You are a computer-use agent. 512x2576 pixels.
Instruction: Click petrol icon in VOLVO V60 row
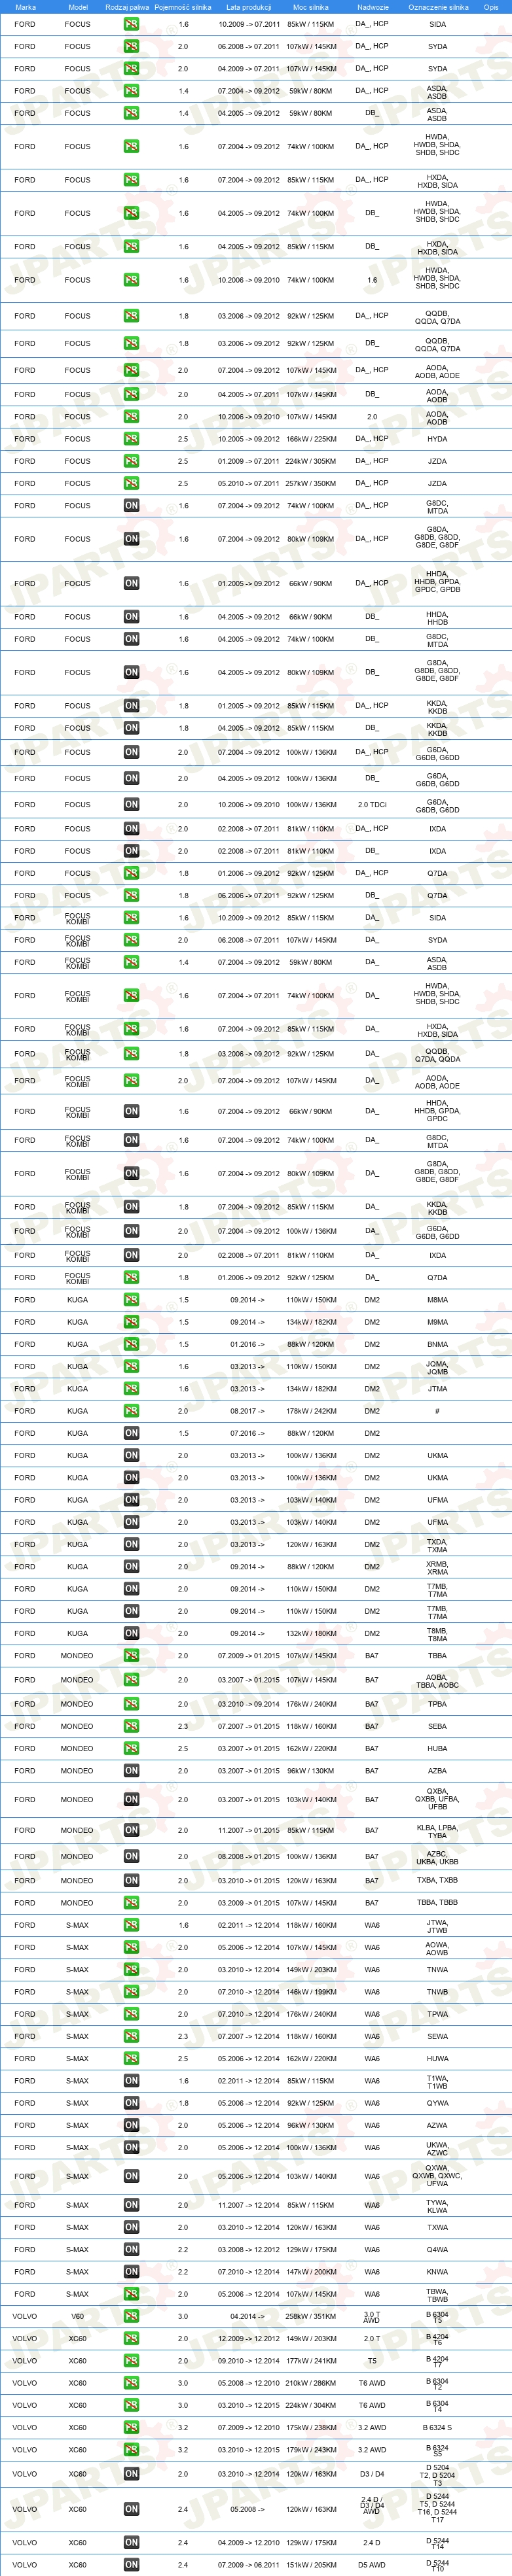pos(131,2316)
